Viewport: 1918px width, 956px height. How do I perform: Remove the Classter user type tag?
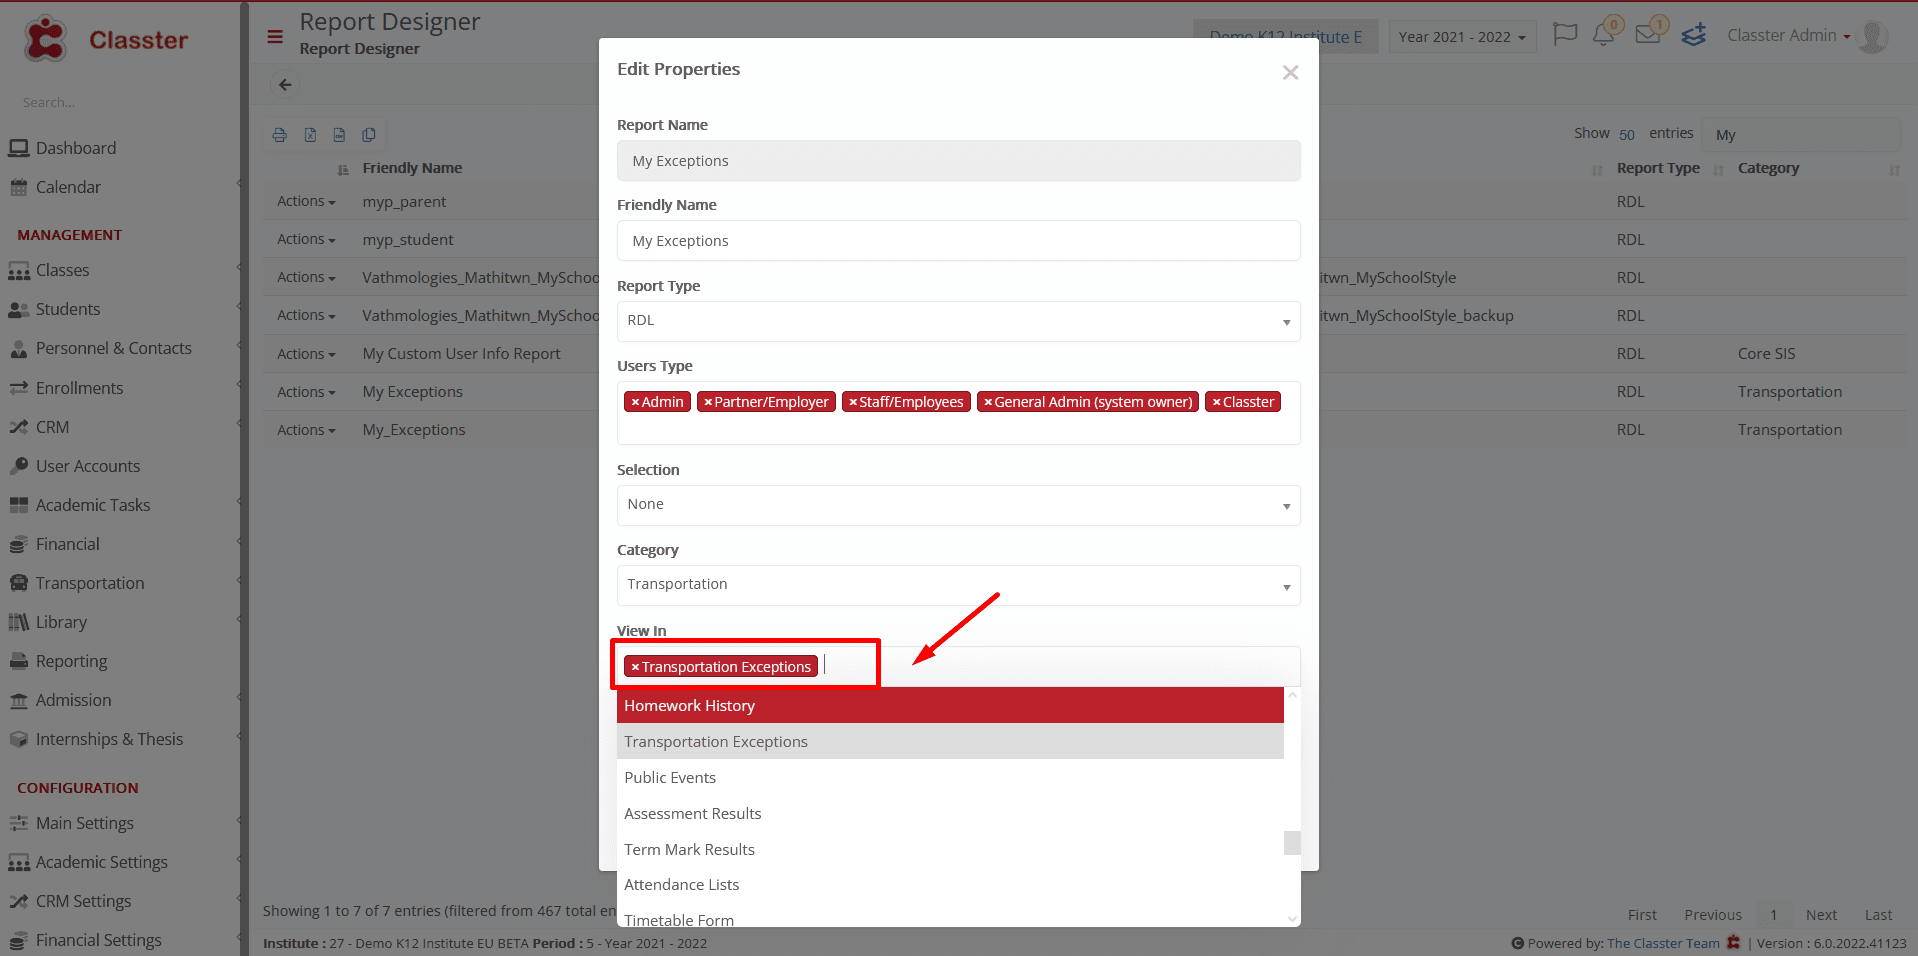[1217, 402]
